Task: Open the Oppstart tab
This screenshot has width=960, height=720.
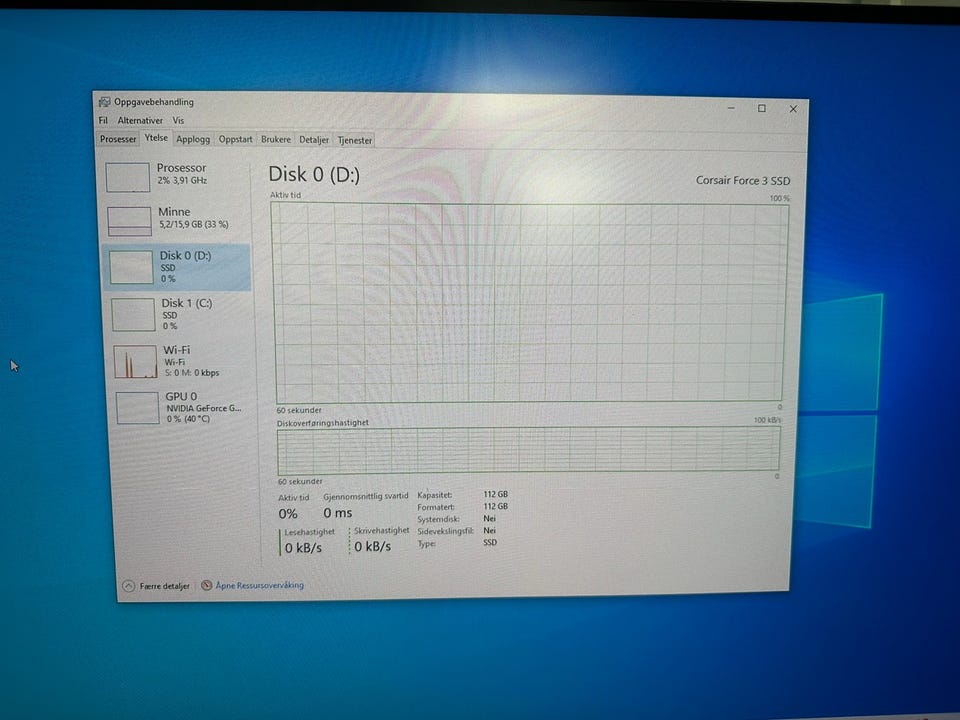Action: click(236, 140)
